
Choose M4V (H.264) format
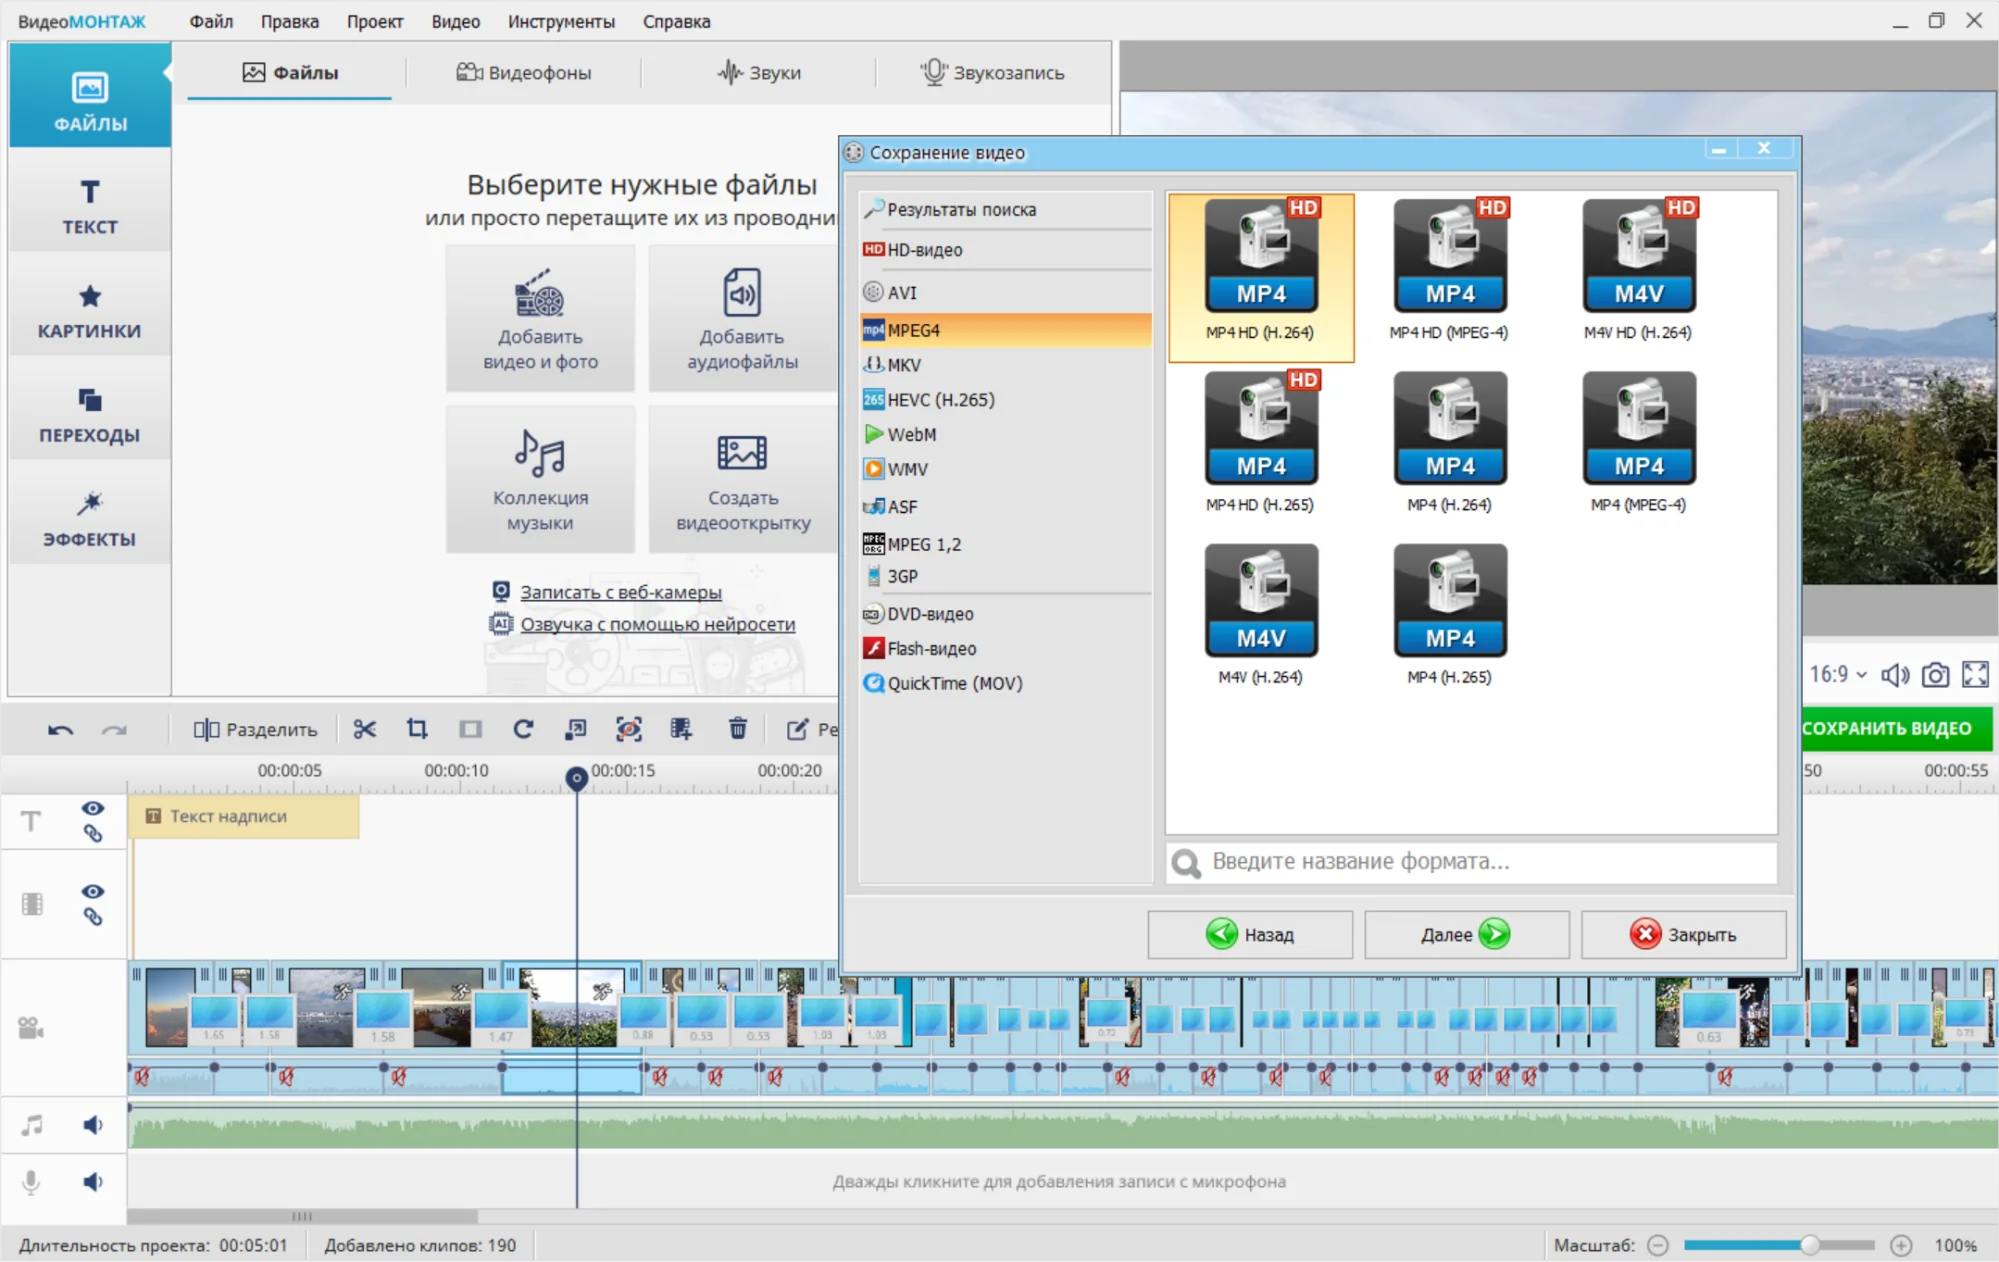(1261, 615)
